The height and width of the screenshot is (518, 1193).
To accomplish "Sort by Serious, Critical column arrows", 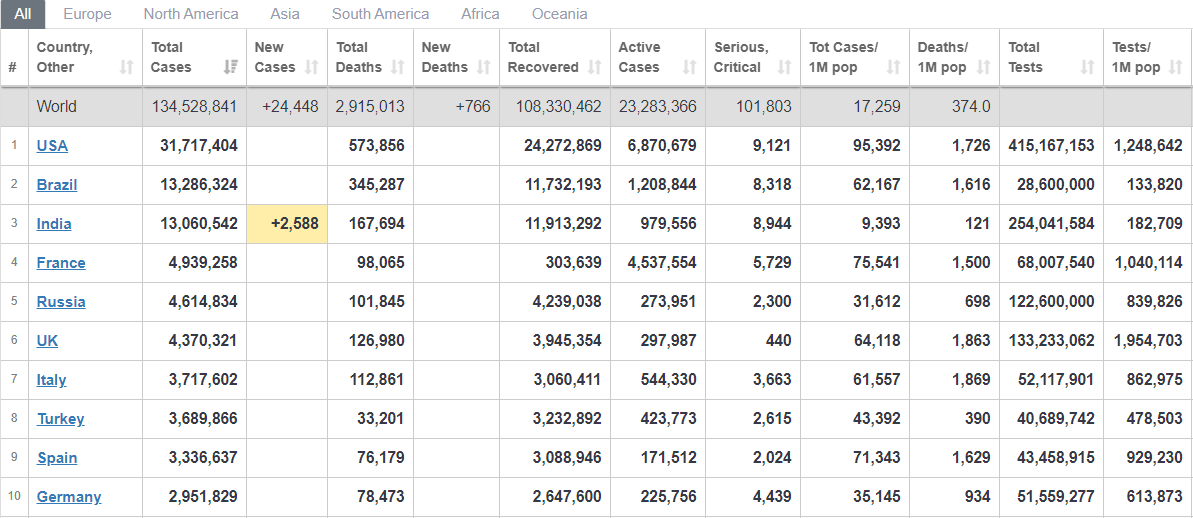I will (784, 67).
